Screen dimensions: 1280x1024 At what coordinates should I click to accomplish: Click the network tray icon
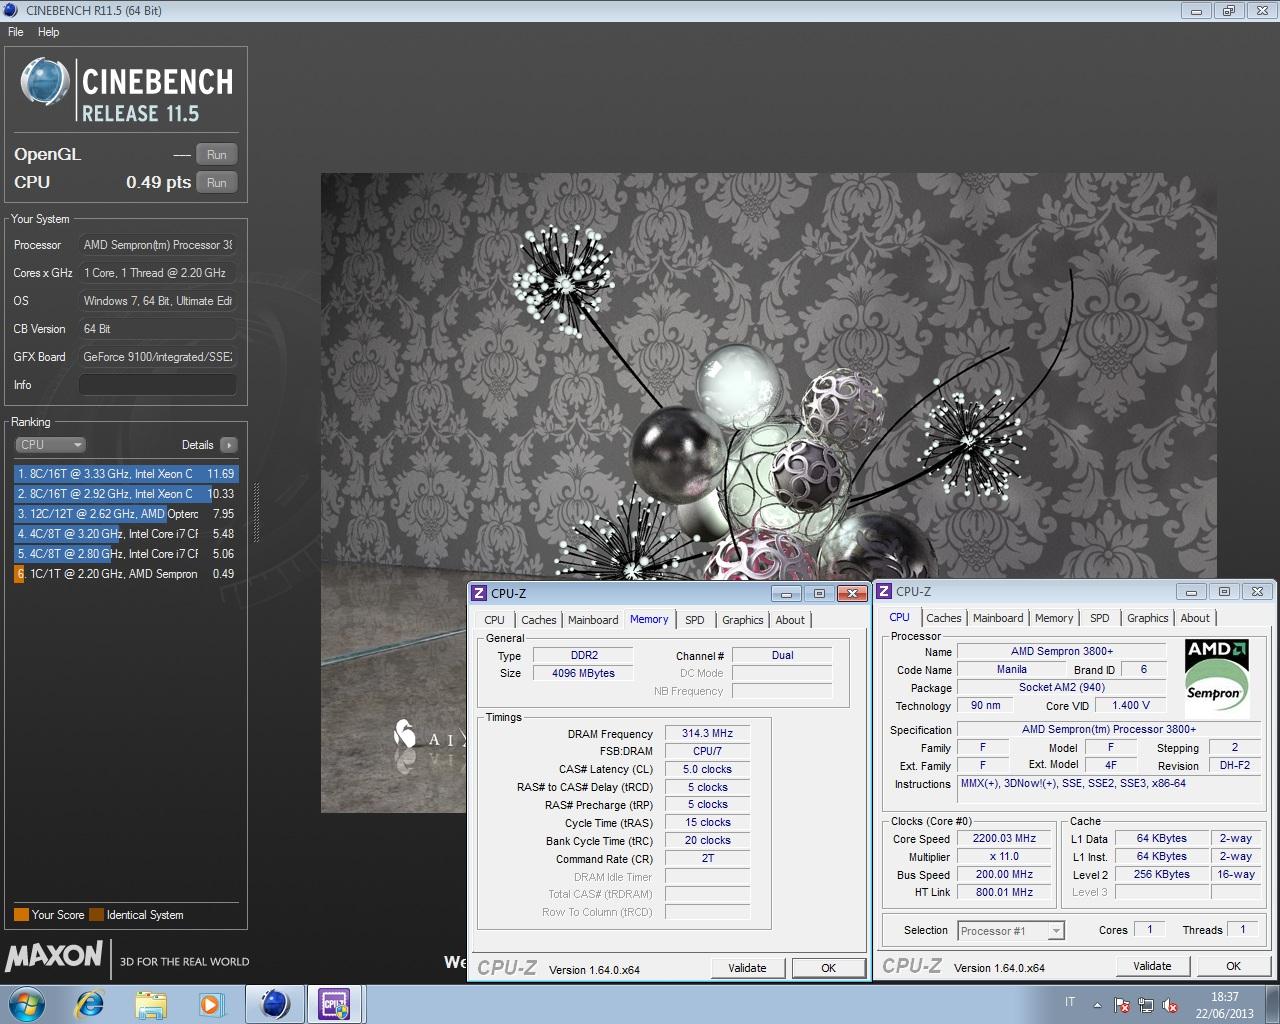click(1146, 1005)
